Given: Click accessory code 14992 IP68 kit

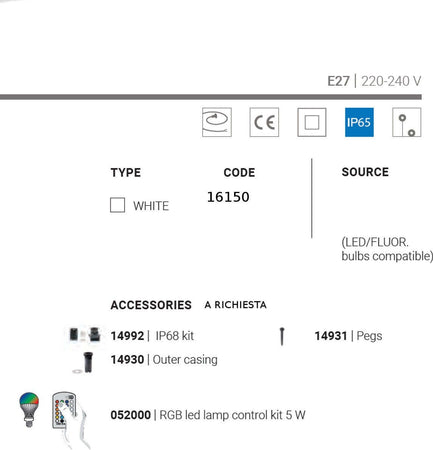Looking at the screenshot, I should 152,336.
